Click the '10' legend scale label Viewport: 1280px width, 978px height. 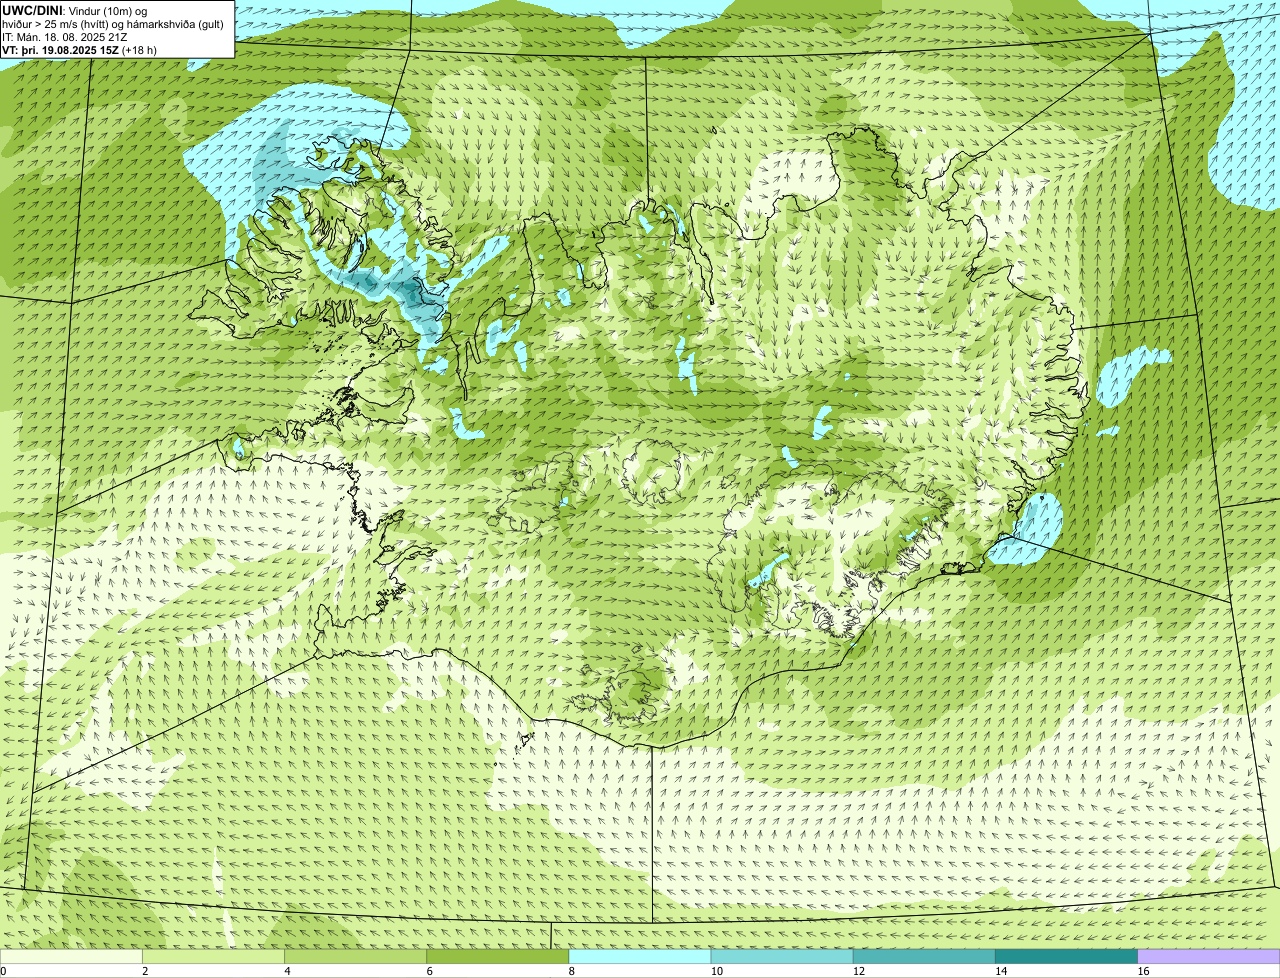[x=716, y=971]
